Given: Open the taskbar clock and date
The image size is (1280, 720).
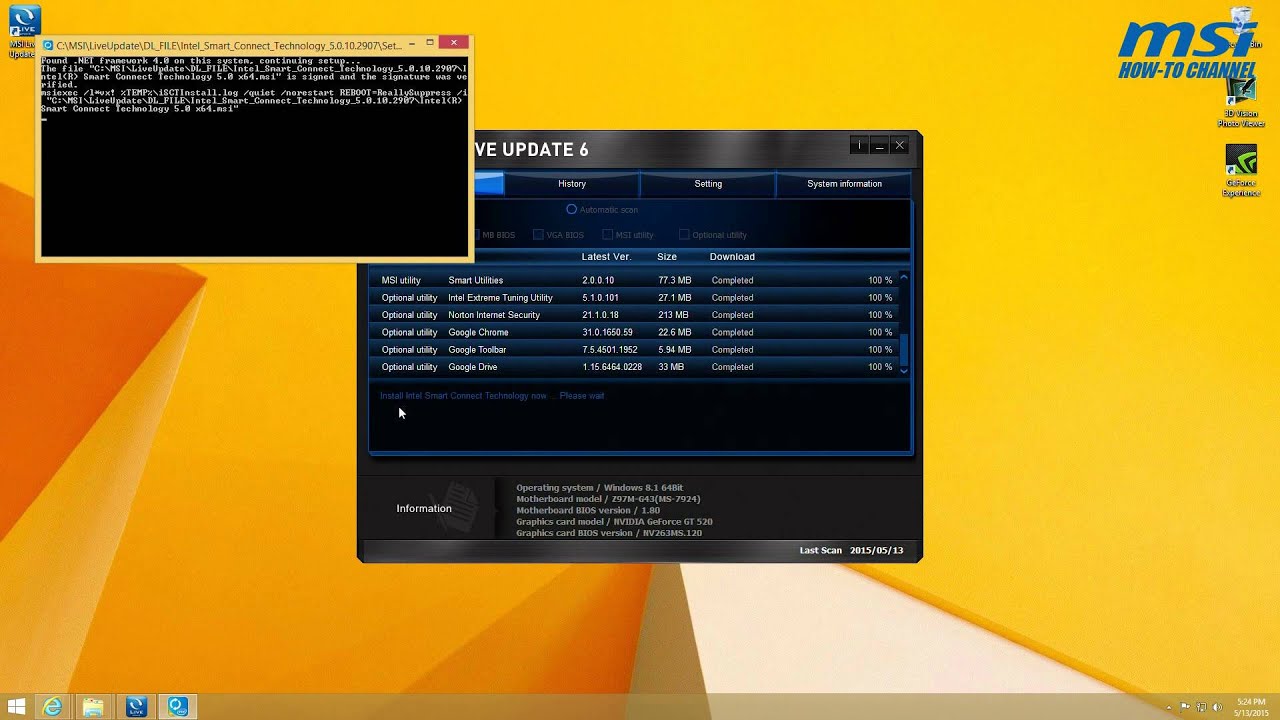Looking at the screenshot, I should [x=1250, y=707].
